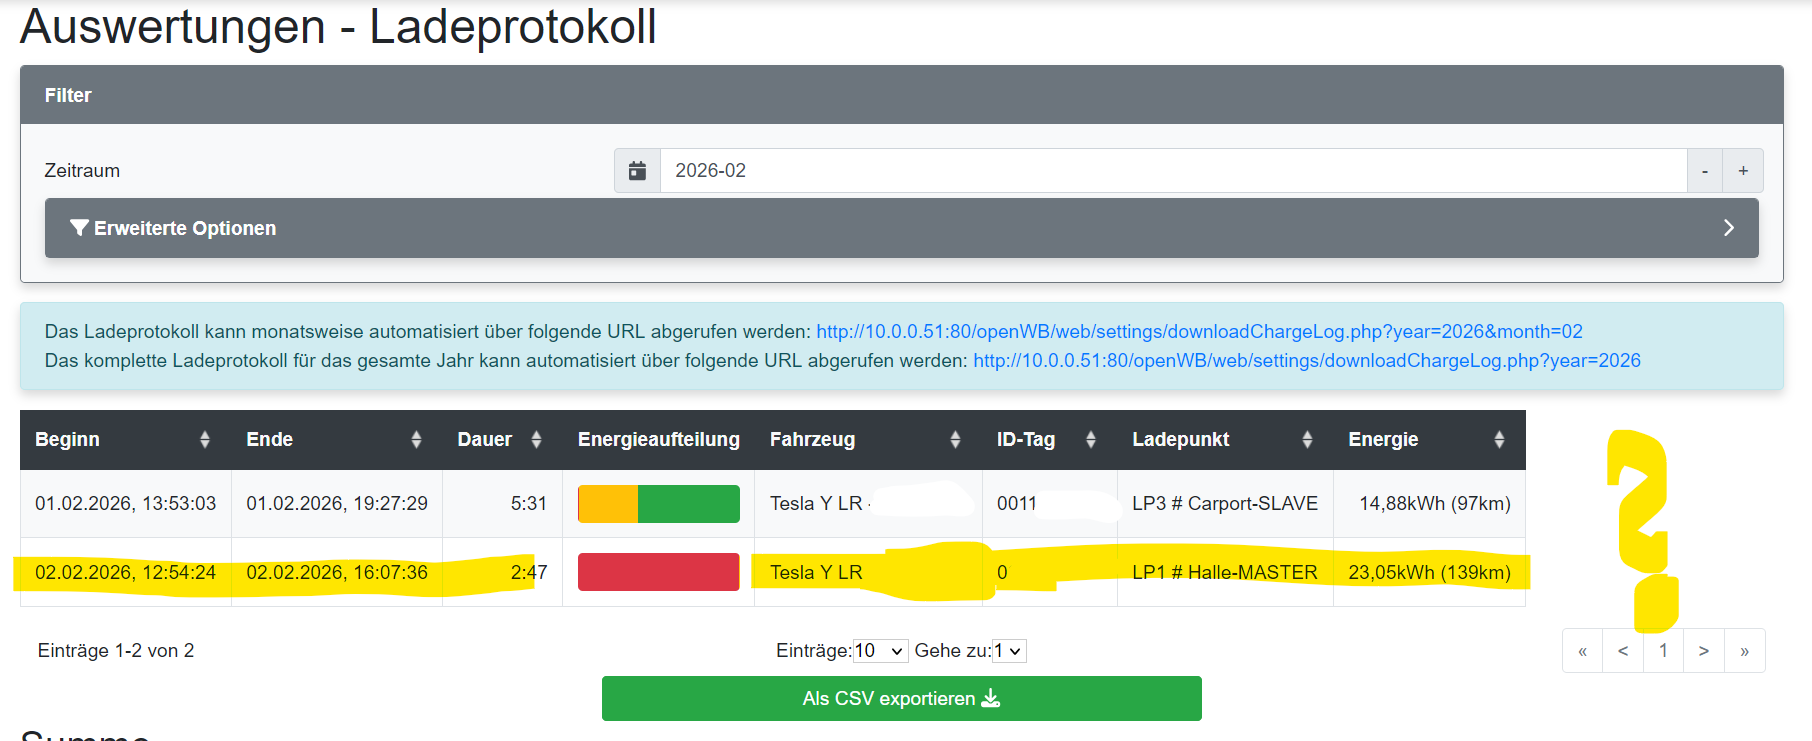Sort table by Beginn column arrows

[204, 440]
